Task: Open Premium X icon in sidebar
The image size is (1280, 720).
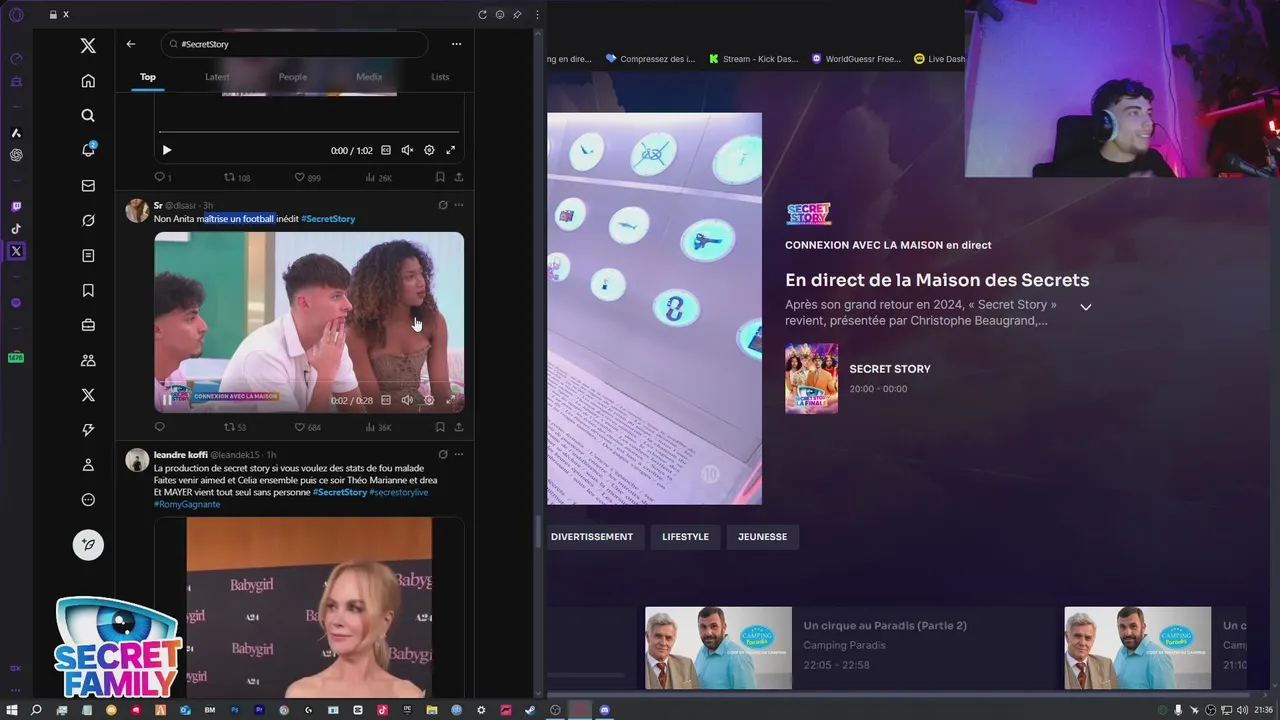Action: click(88, 395)
